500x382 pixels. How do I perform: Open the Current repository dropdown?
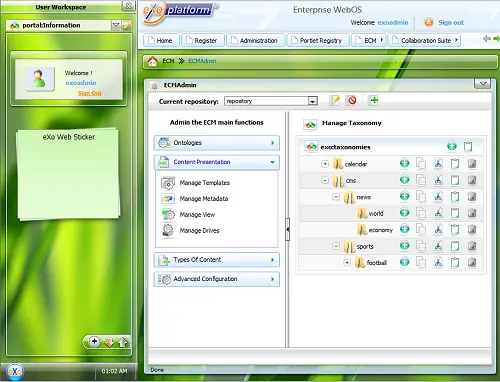313,101
